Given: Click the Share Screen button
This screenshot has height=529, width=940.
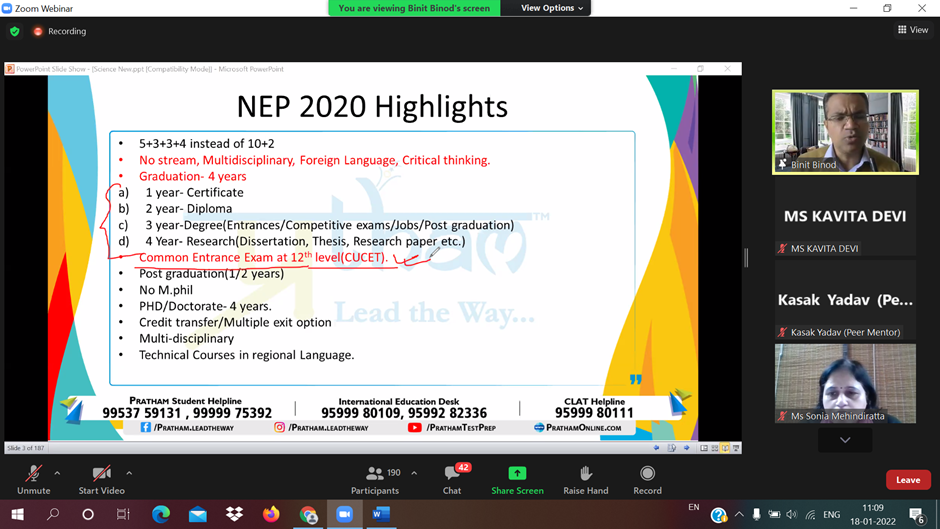Looking at the screenshot, I should [517, 479].
